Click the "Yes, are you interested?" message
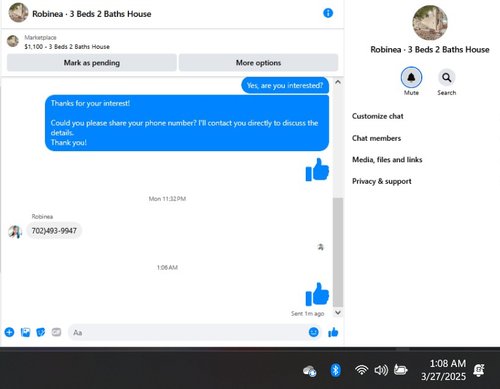The image size is (500, 389). 285,86
